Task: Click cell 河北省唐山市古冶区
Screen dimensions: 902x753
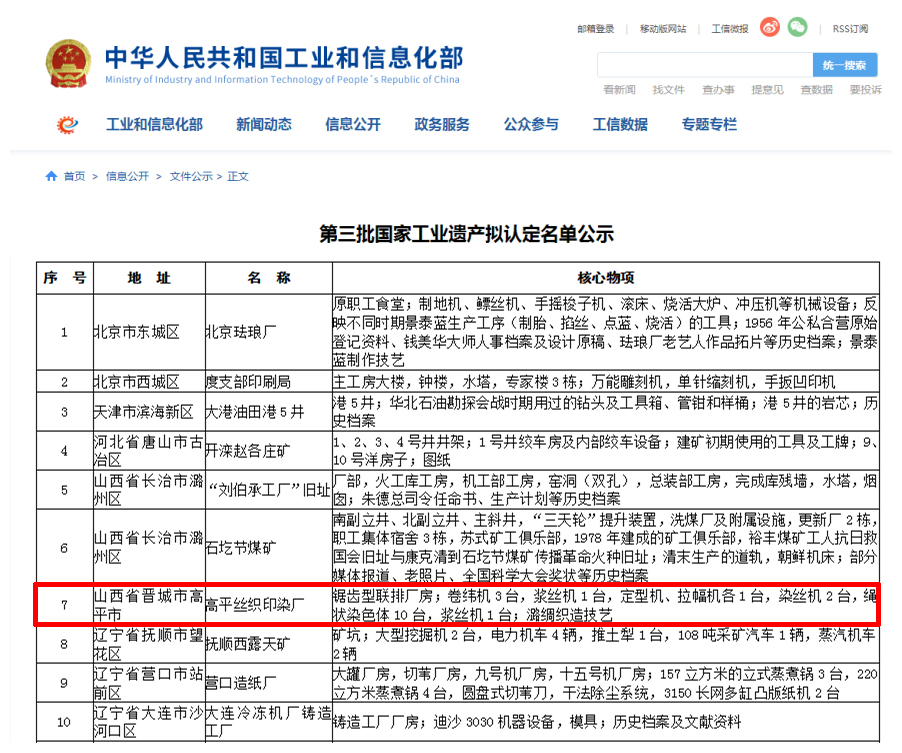Action: point(149,451)
